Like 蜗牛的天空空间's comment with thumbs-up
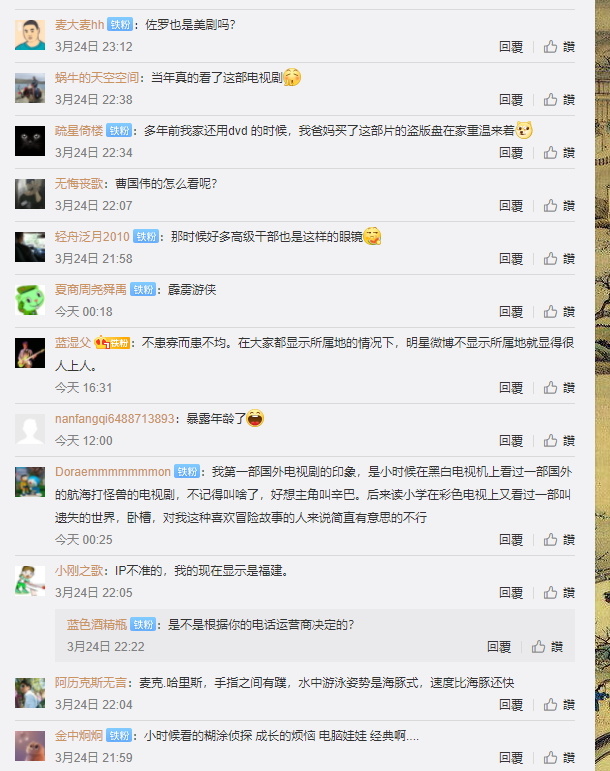Viewport: 610px width, 771px height. coord(559,100)
